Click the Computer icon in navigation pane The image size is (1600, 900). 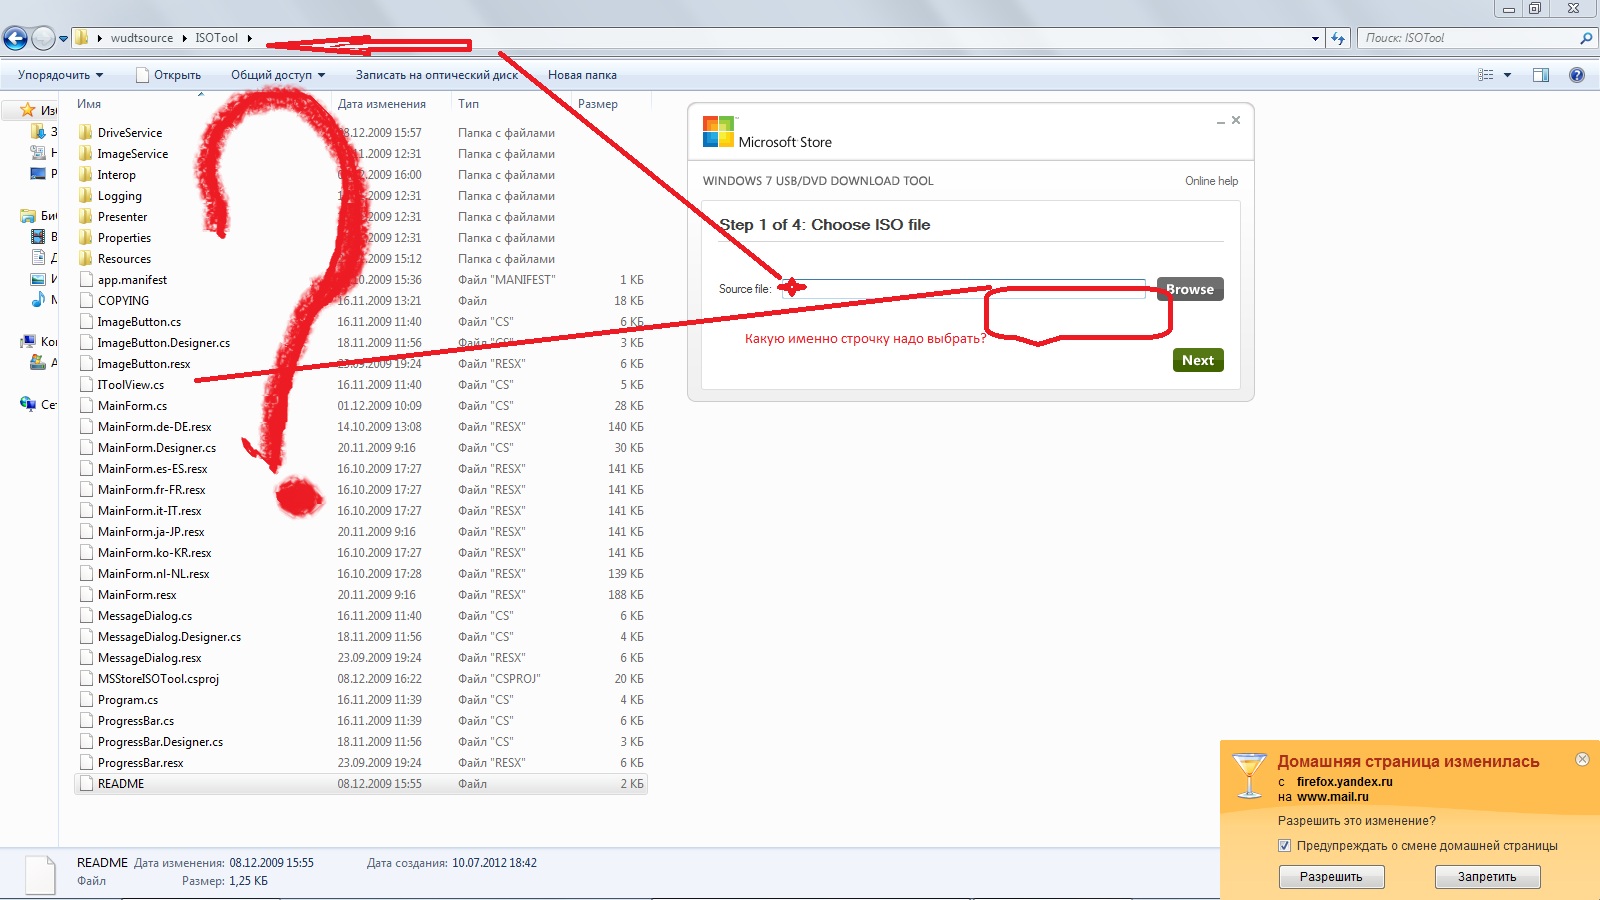coord(28,342)
